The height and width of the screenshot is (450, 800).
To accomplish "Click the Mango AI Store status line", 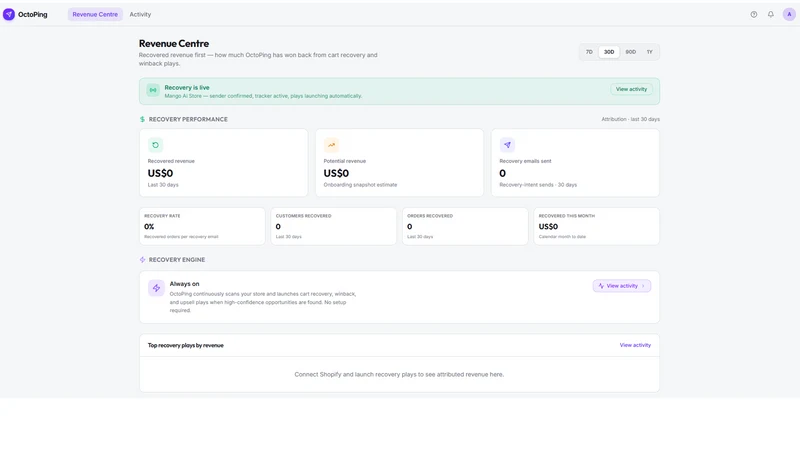I will click(x=263, y=96).
